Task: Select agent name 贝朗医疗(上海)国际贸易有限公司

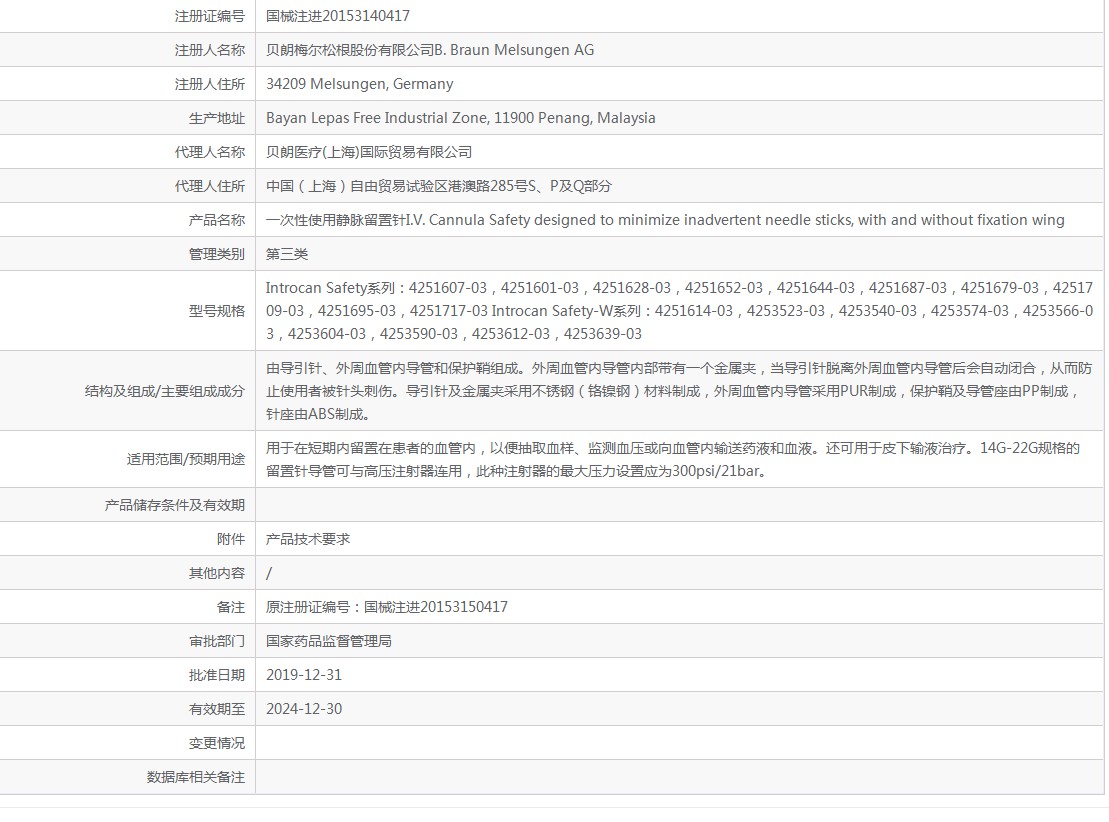Action: click(x=368, y=151)
